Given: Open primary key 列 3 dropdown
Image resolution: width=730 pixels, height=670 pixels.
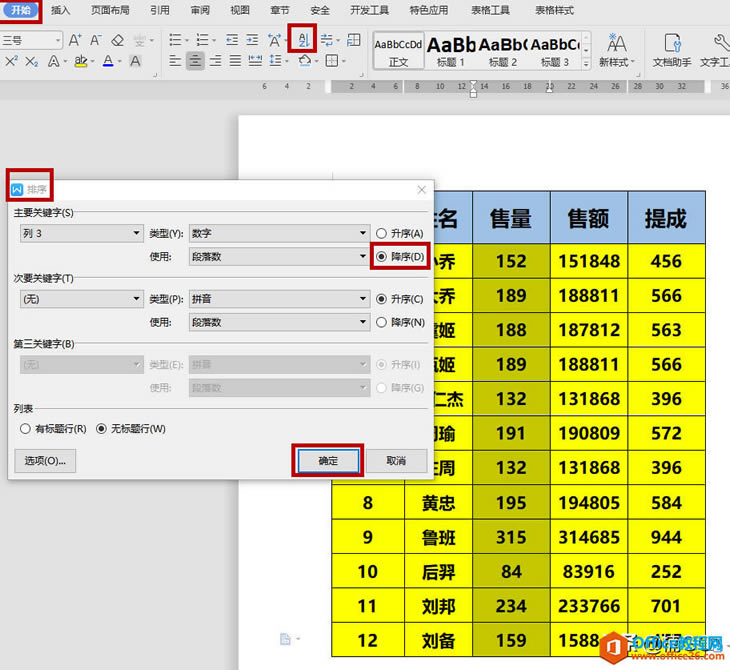Looking at the screenshot, I should coord(81,233).
